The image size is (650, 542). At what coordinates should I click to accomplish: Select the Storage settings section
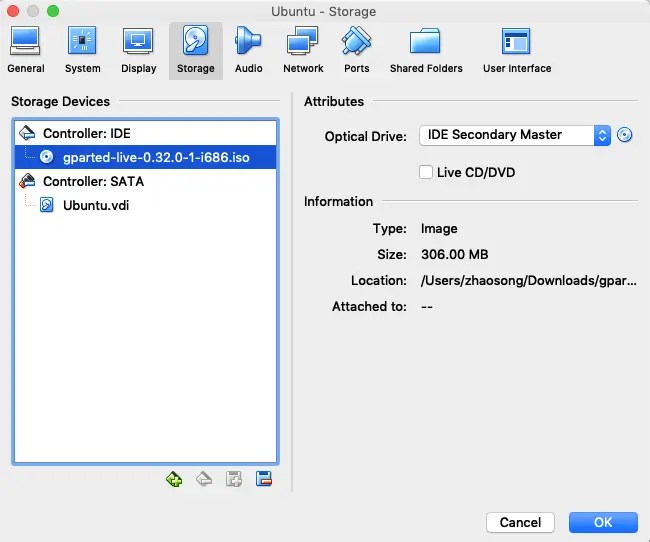pyautogui.click(x=196, y=51)
